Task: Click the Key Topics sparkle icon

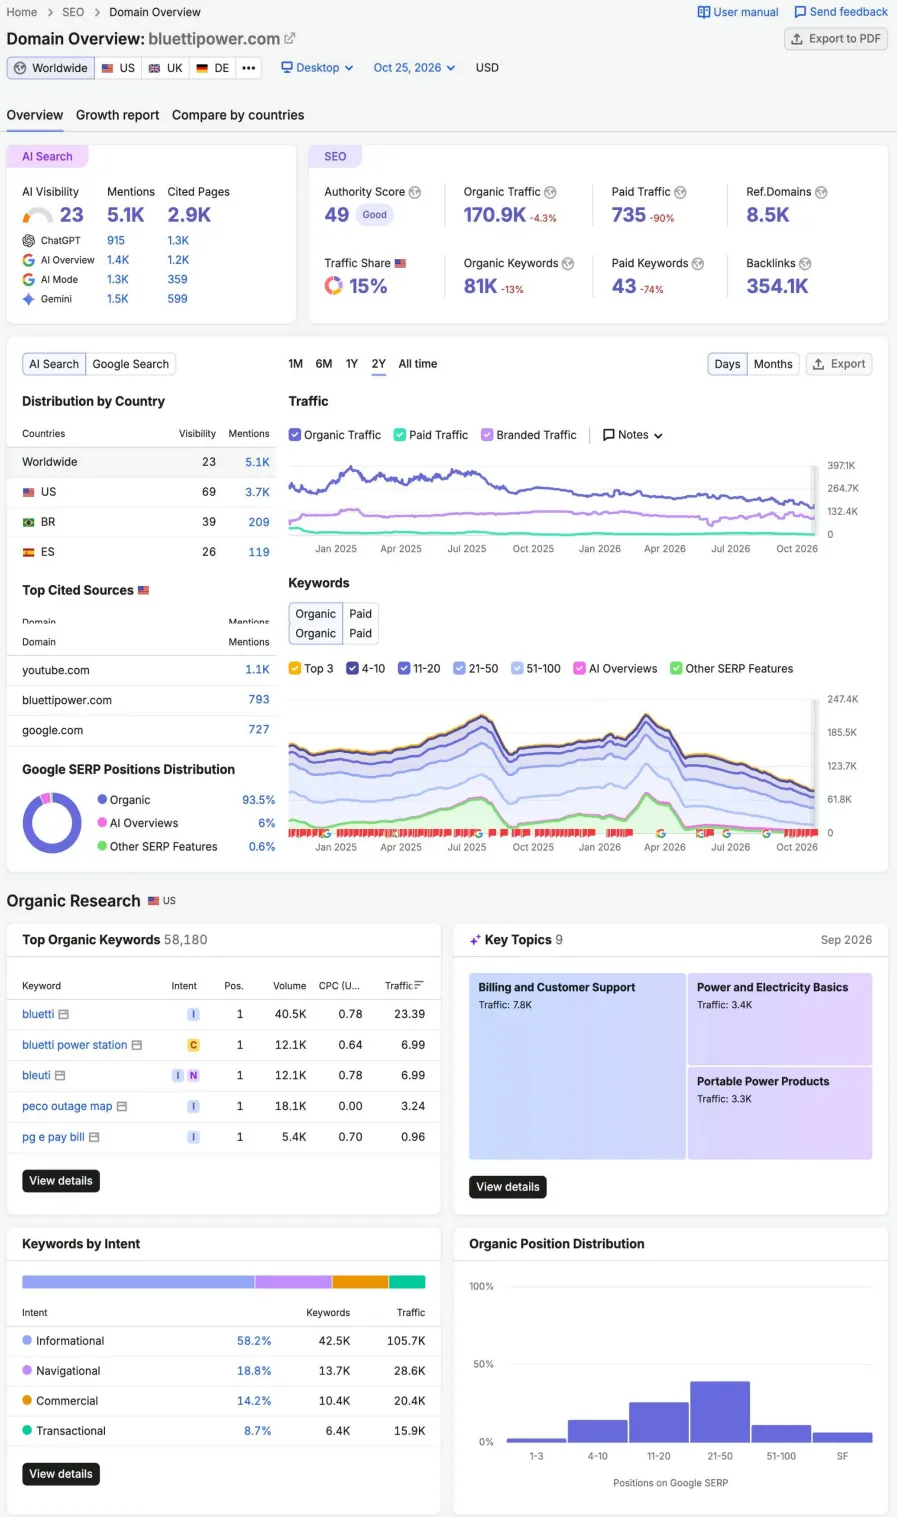Action: click(475, 940)
